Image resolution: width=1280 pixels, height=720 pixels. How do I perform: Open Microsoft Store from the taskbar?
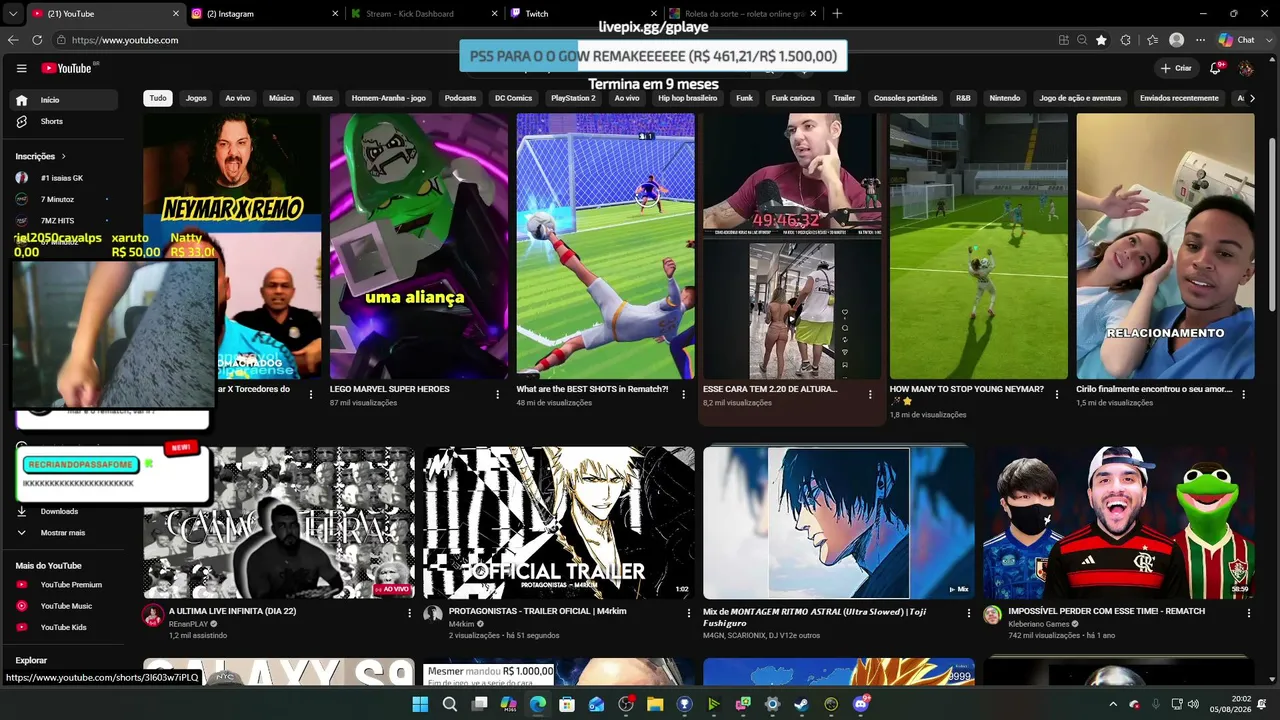coord(567,704)
